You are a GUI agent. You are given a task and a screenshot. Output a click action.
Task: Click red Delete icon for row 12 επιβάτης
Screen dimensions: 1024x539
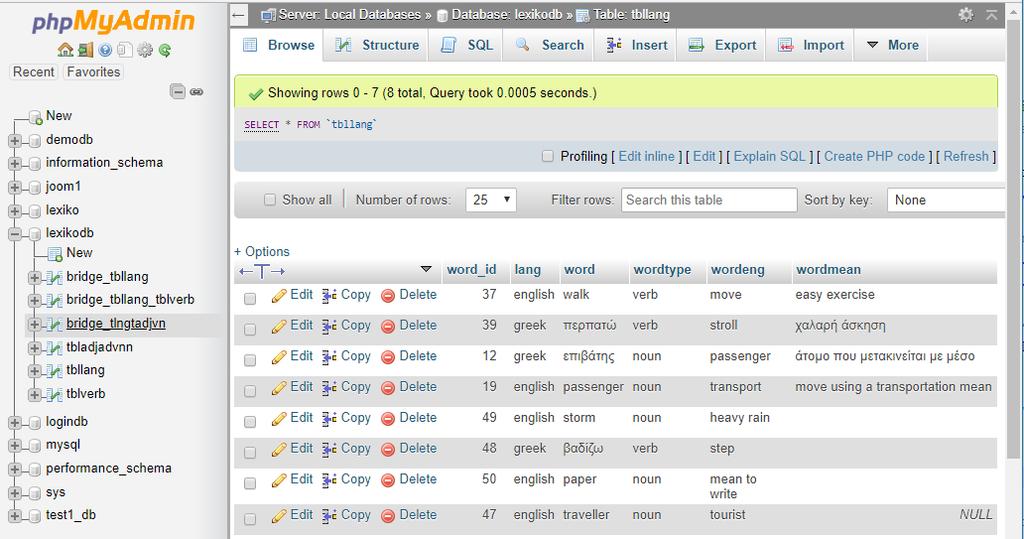388,357
